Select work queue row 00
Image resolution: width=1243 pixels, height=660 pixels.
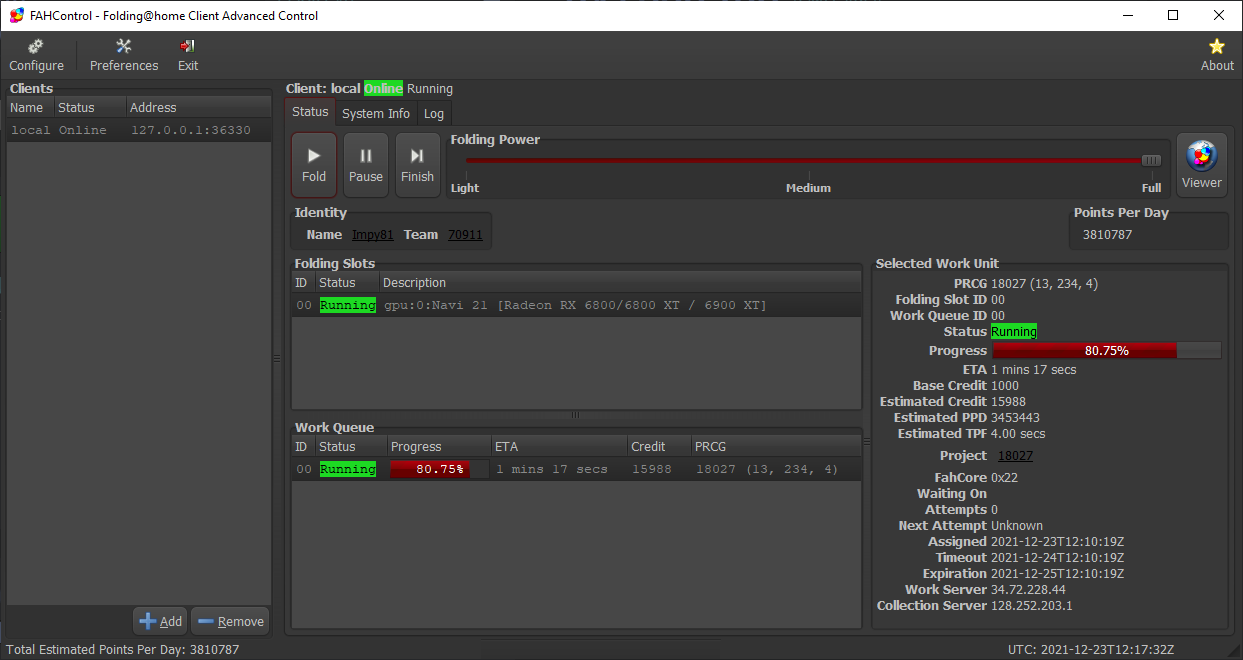click(x=576, y=469)
